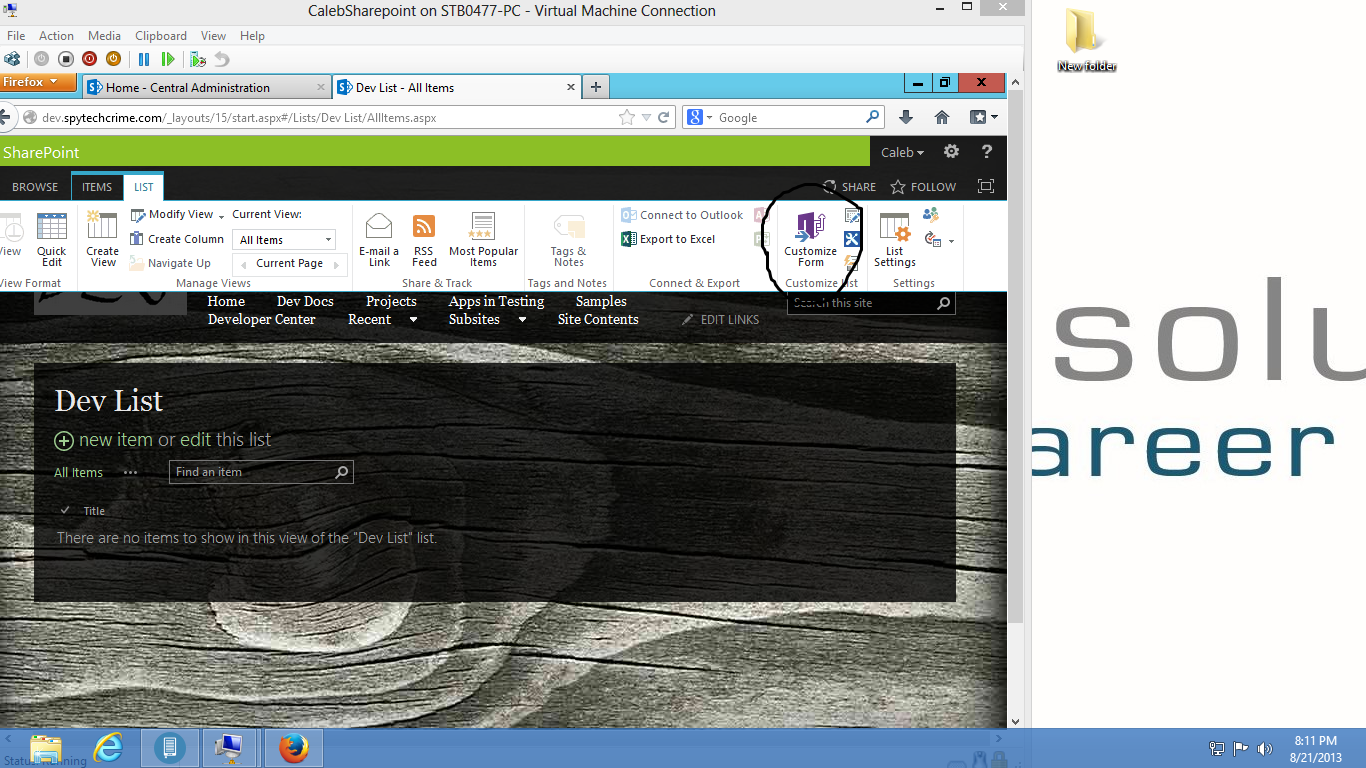
Task: Click FOLLOW to follow this list
Action: (923, 187)
